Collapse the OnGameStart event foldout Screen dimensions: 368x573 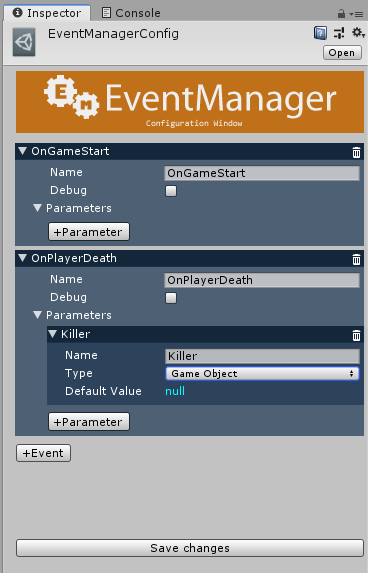point(23,151)
